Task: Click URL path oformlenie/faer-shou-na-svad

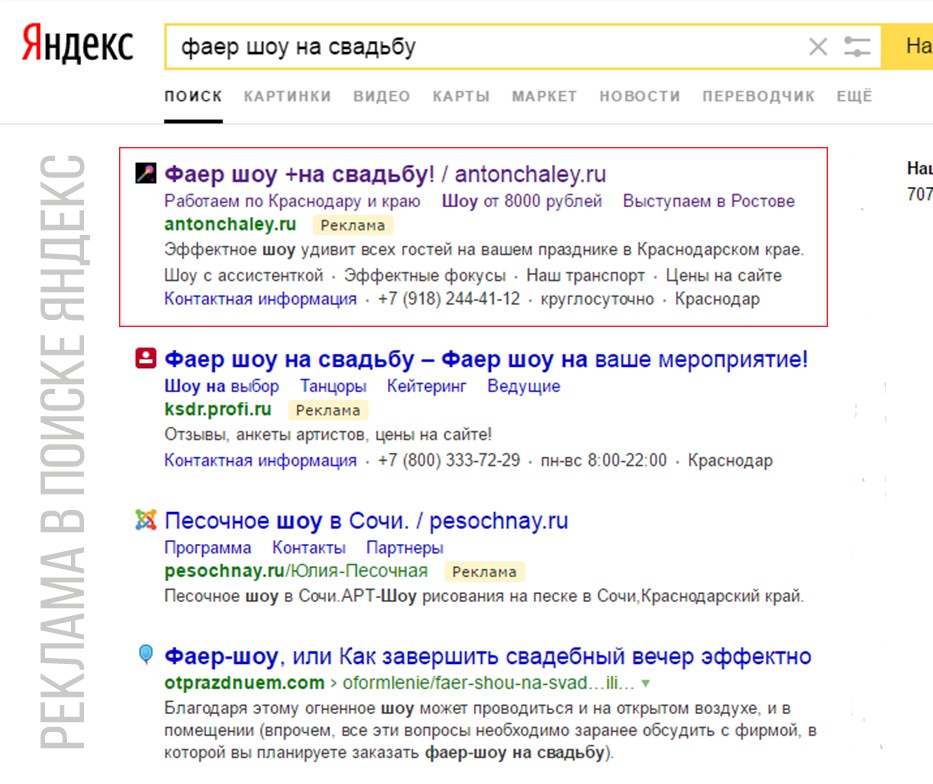Action: pos(488,683)
